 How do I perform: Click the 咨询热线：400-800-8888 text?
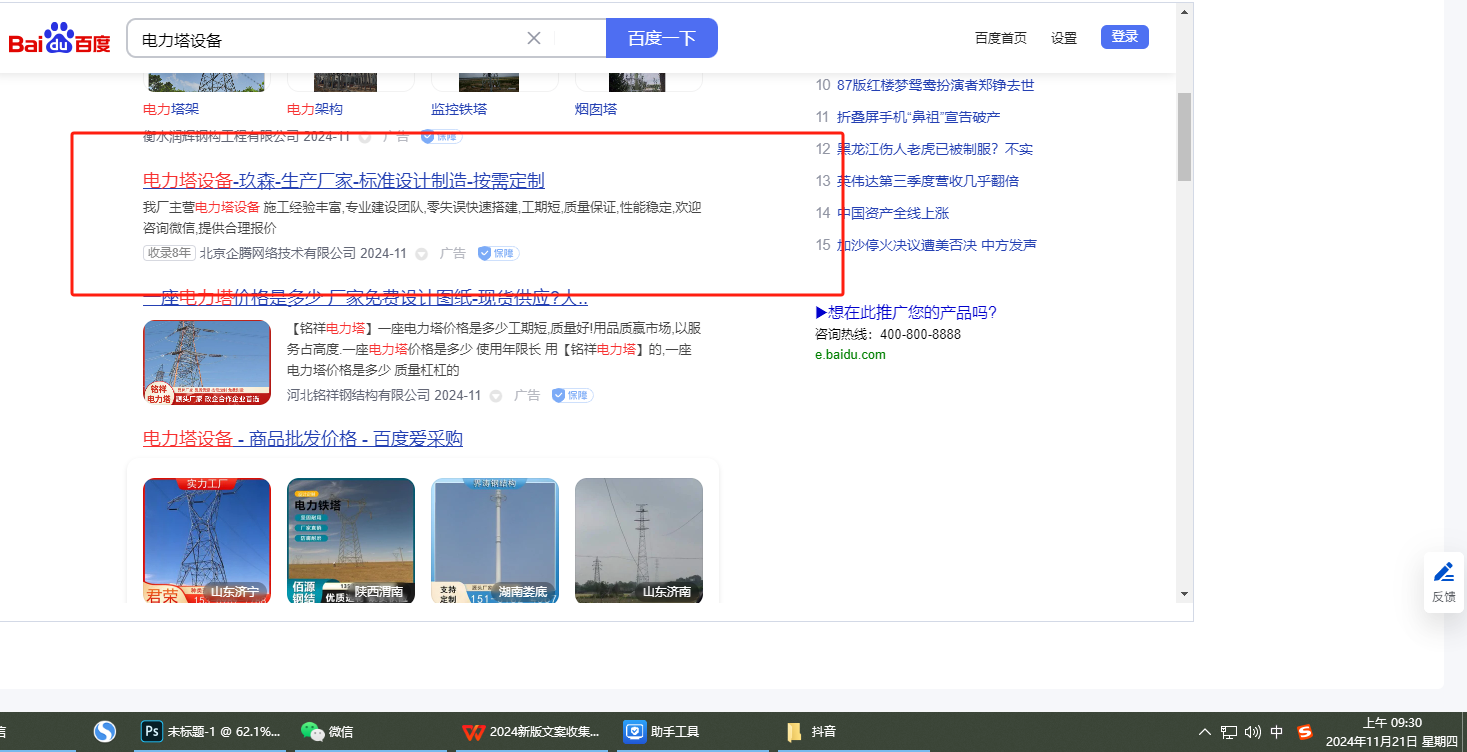888,334
